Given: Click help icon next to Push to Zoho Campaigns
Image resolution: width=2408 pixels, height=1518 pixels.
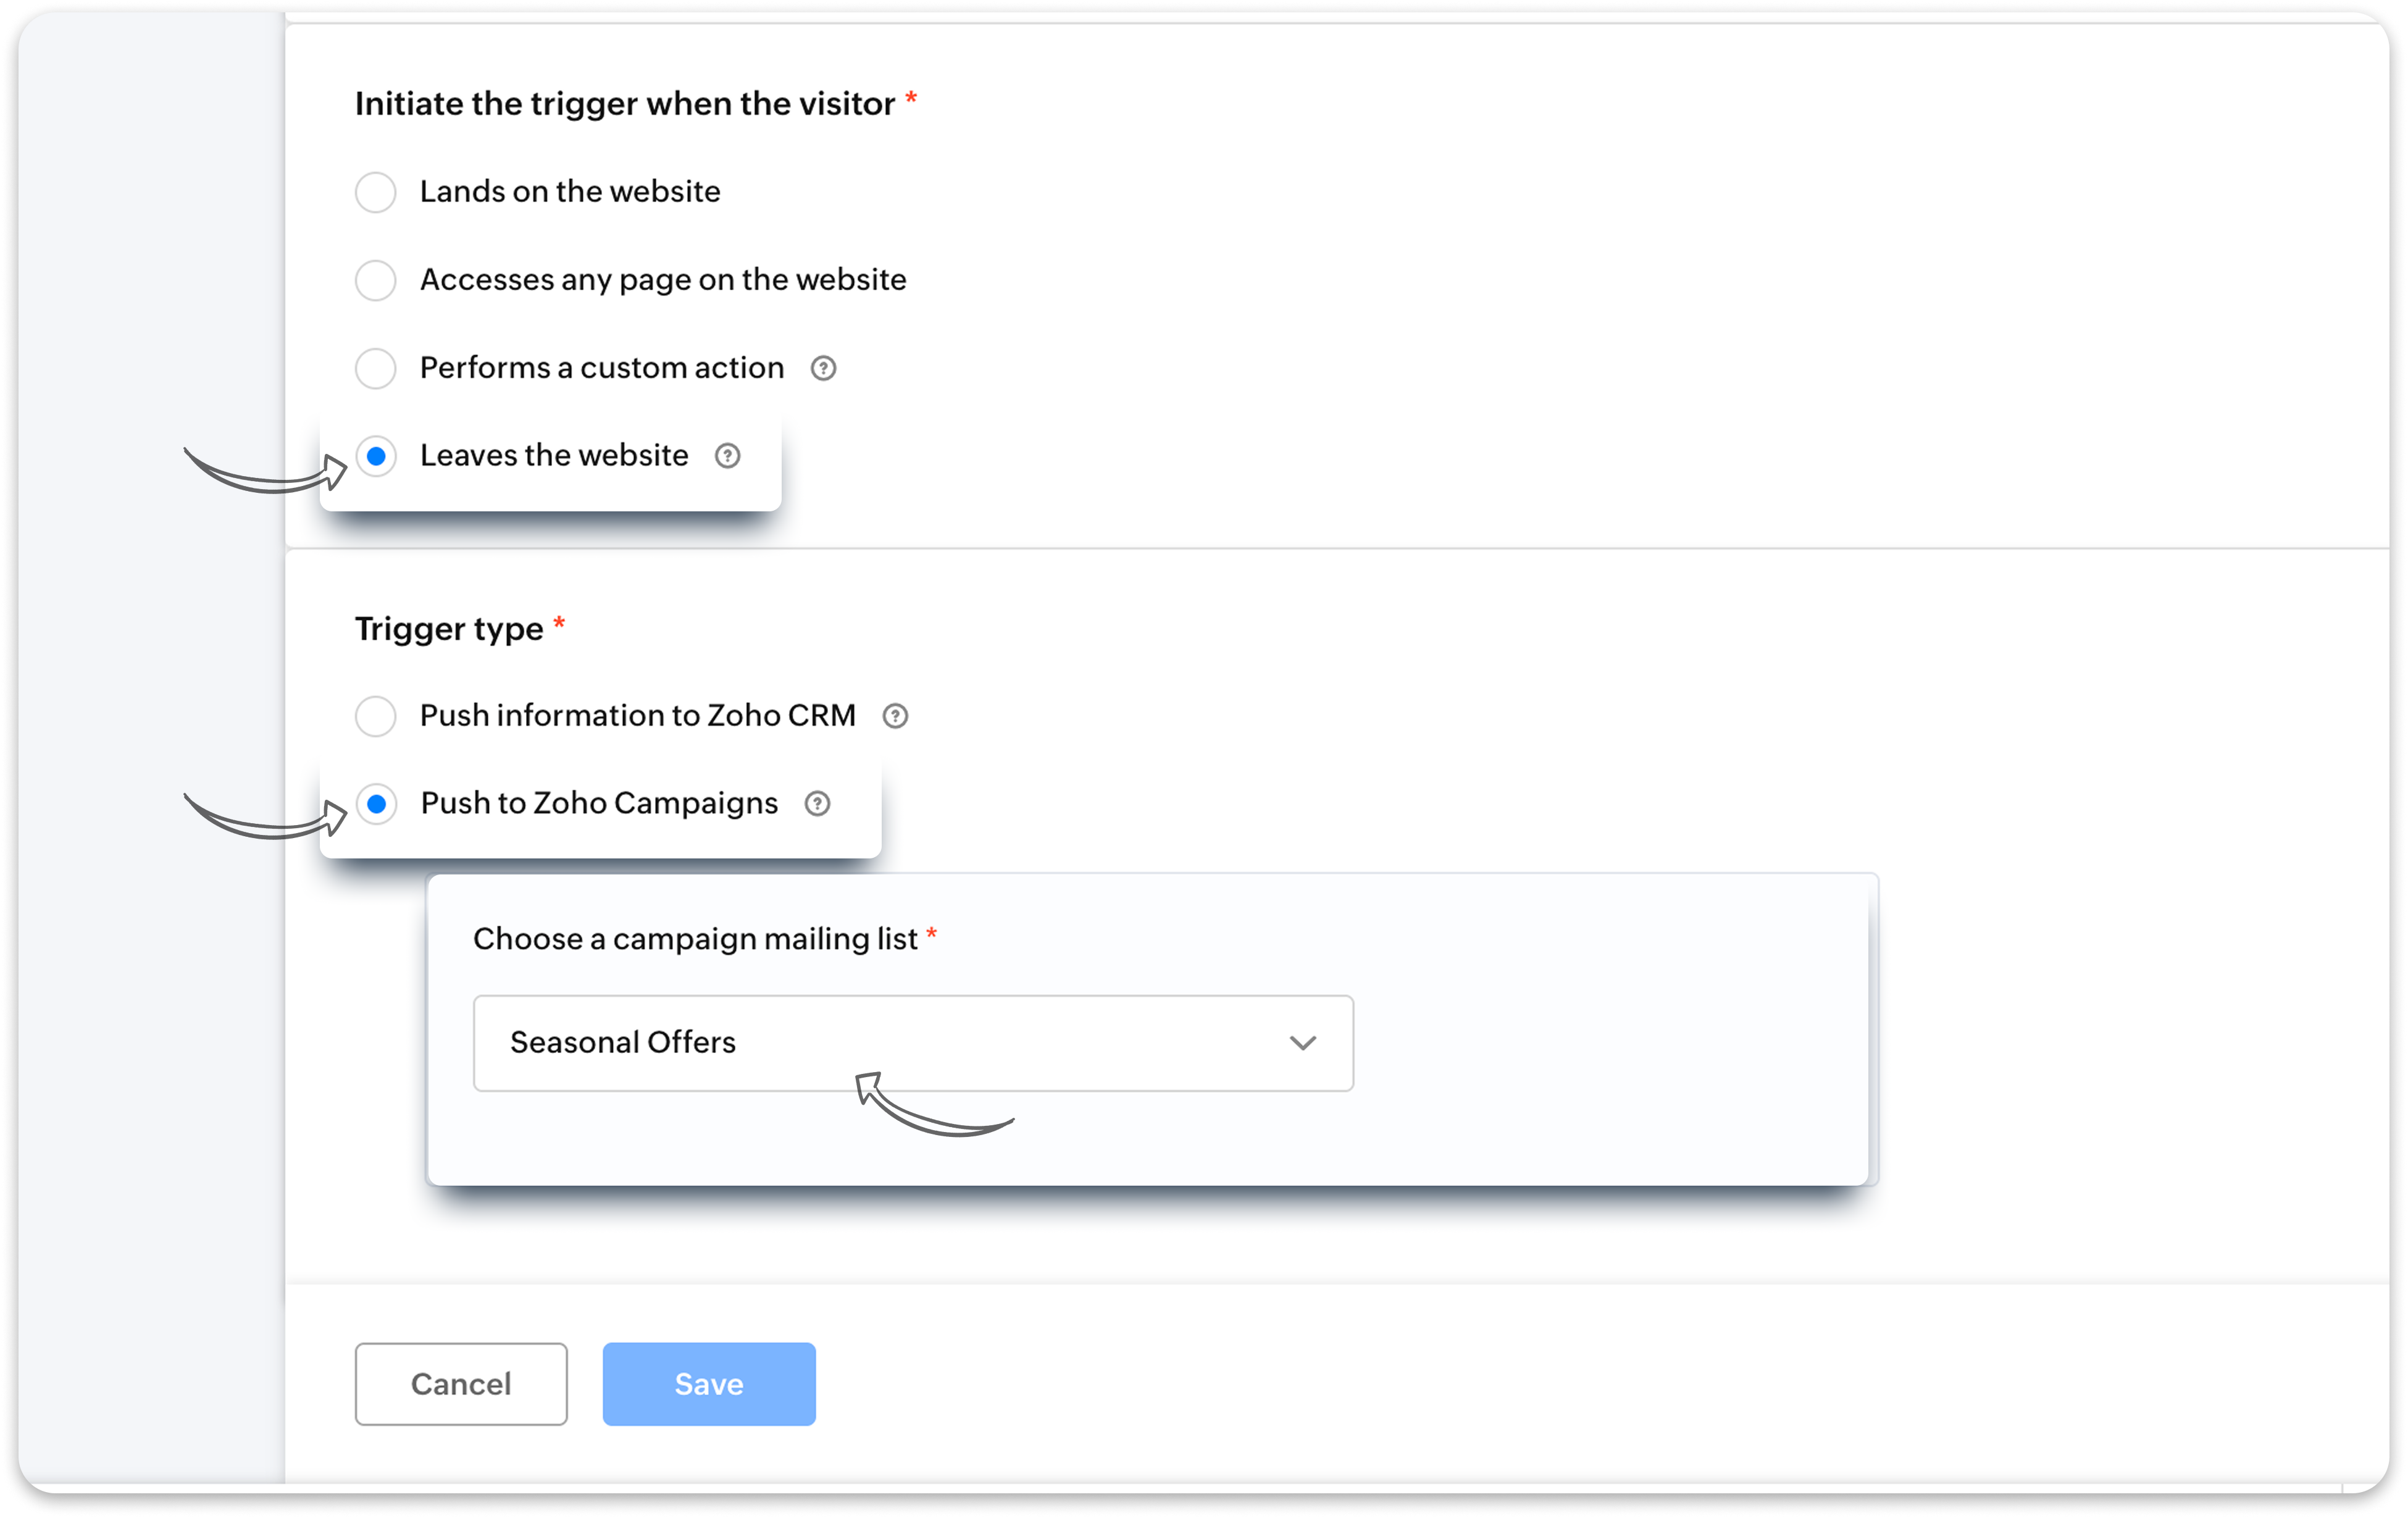Looking at the screenshot, I should (x=817, y=804).
